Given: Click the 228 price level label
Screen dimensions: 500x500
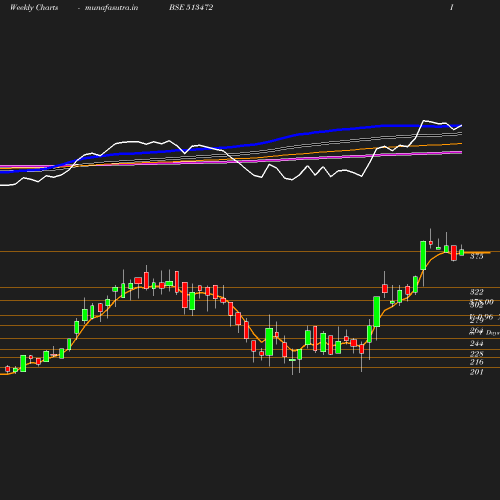Looking at the screenshot, I should click(x=477, y=354).
